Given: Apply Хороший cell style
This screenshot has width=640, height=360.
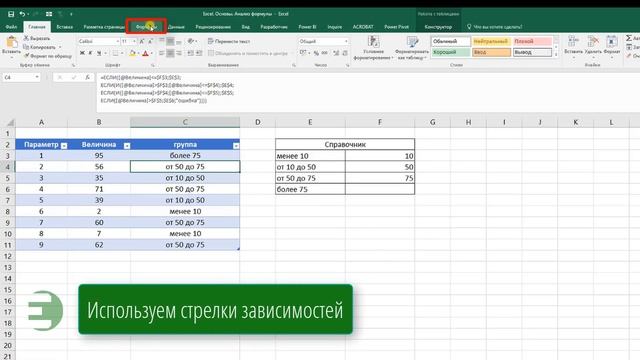Looking at the screenshot, I should click(x=451, y=52).
